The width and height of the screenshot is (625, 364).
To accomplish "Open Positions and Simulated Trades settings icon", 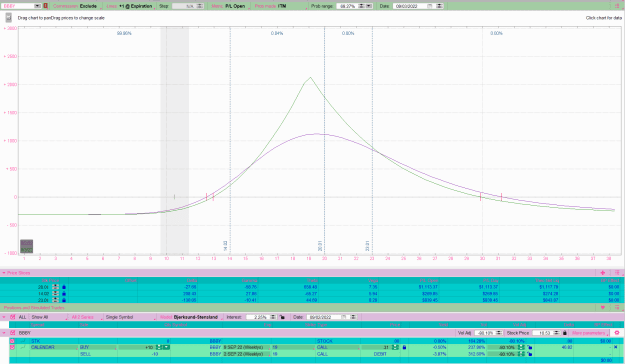I will tap(617, 308).
